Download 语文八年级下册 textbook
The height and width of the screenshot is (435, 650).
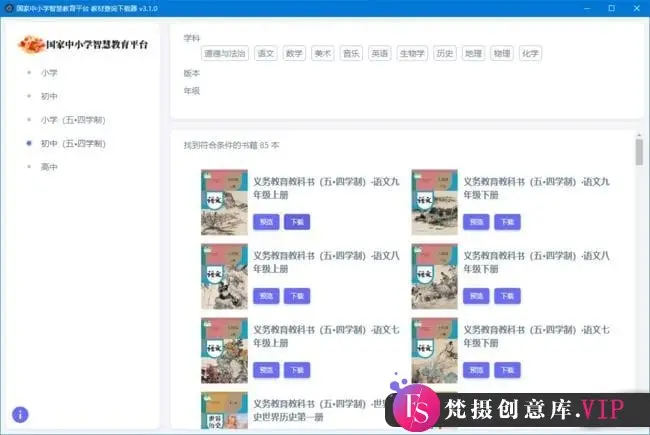pos(507,296)
